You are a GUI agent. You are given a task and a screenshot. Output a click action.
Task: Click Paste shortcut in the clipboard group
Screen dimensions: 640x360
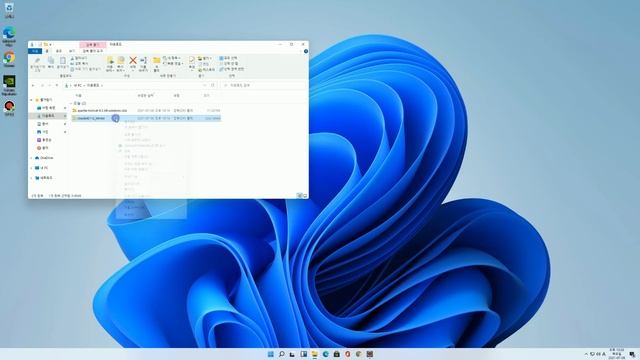tap(86, 69)
